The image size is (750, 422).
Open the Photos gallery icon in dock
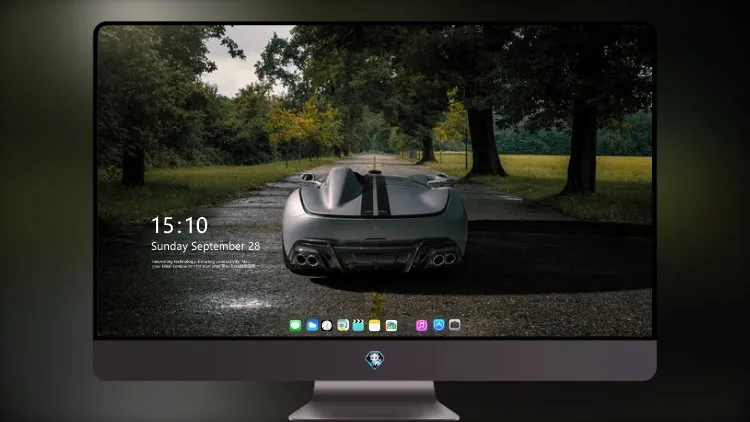tap(391, 325)
